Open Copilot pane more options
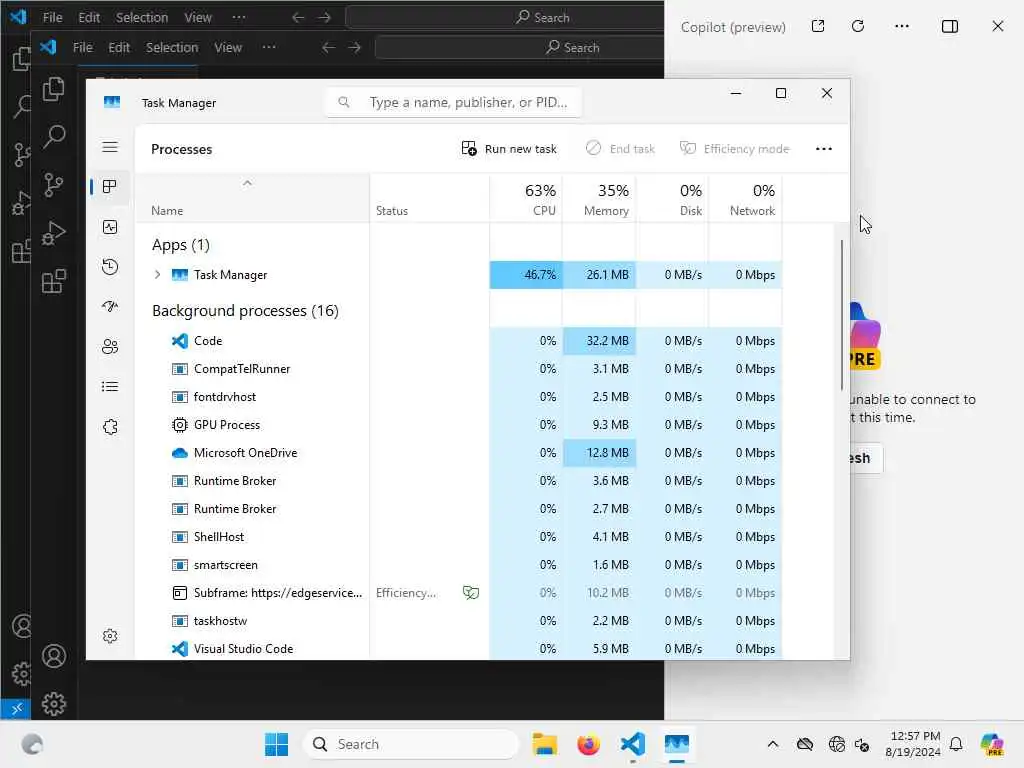 click(902, 26)
